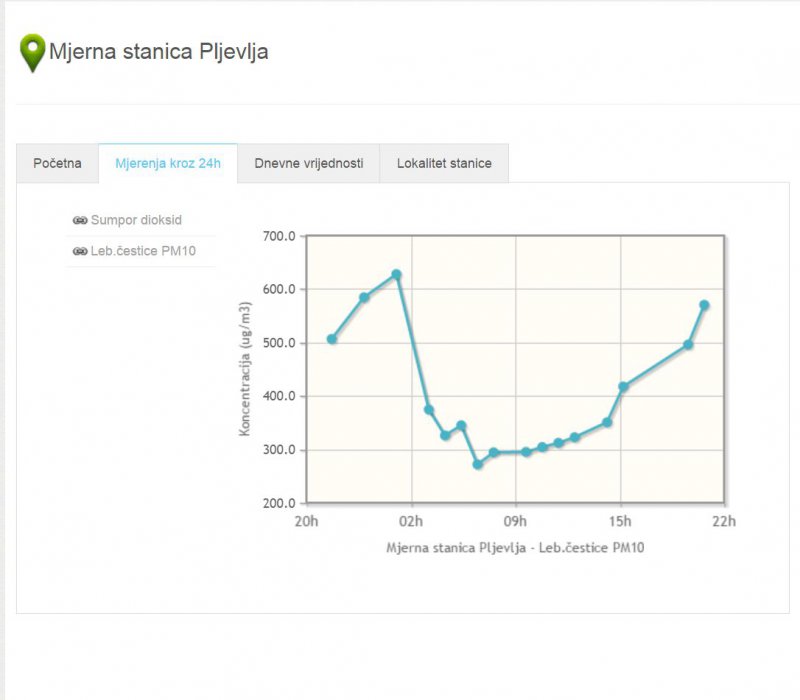
Task: Select the second-to-last data point
Action: 688,344
